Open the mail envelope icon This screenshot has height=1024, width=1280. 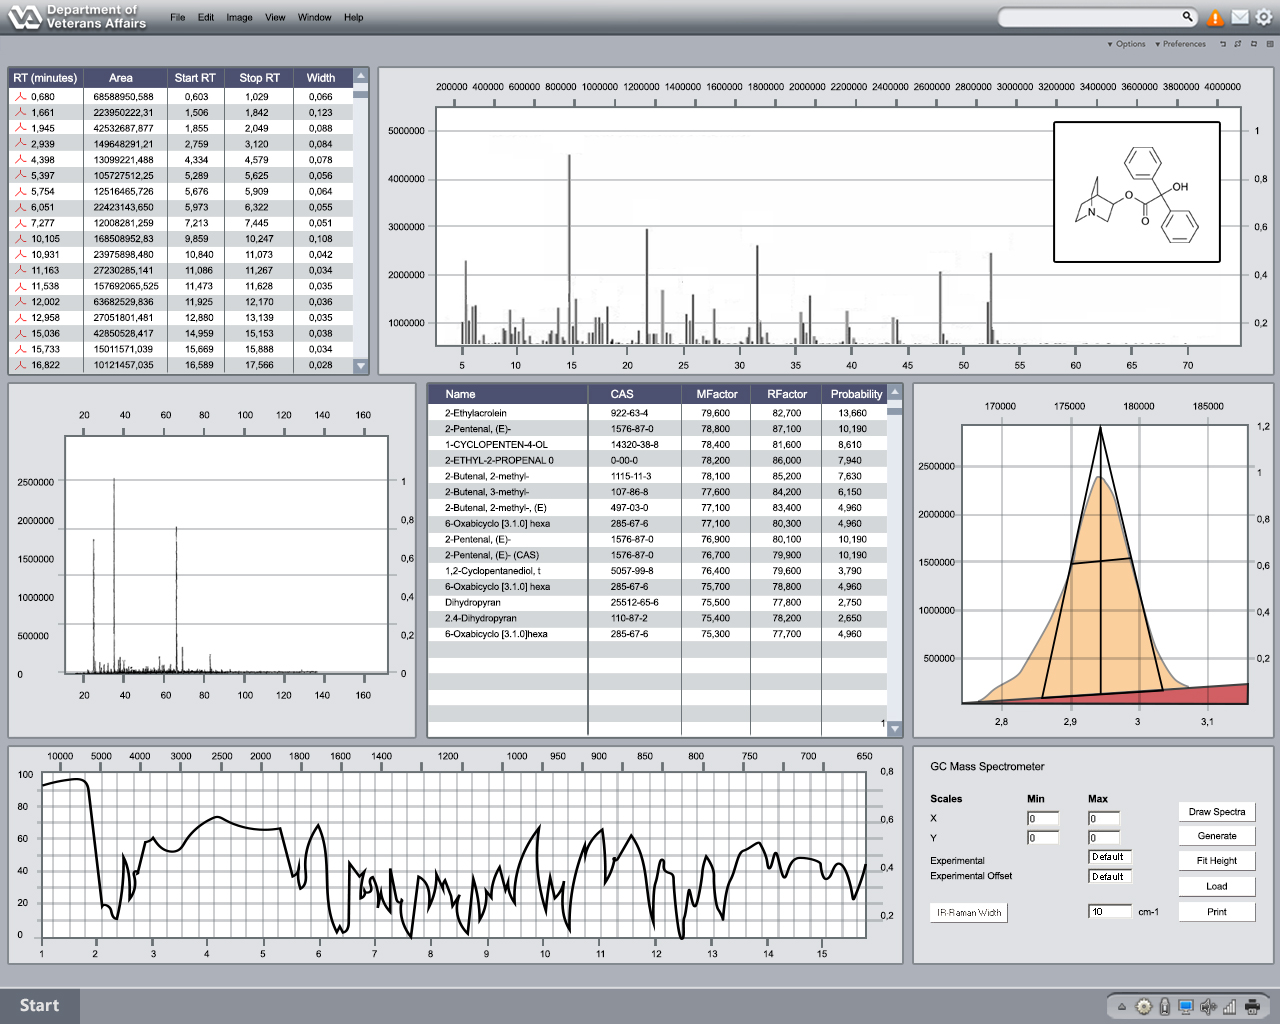[x=1240, y=17]
